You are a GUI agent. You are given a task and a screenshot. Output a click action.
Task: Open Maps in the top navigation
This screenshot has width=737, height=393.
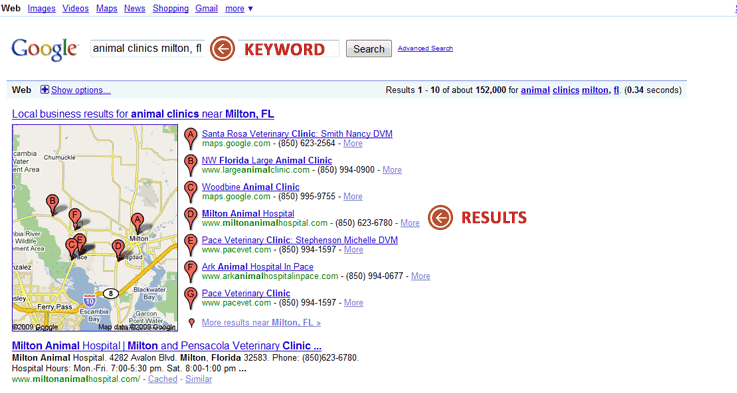[x=107, y=8]
